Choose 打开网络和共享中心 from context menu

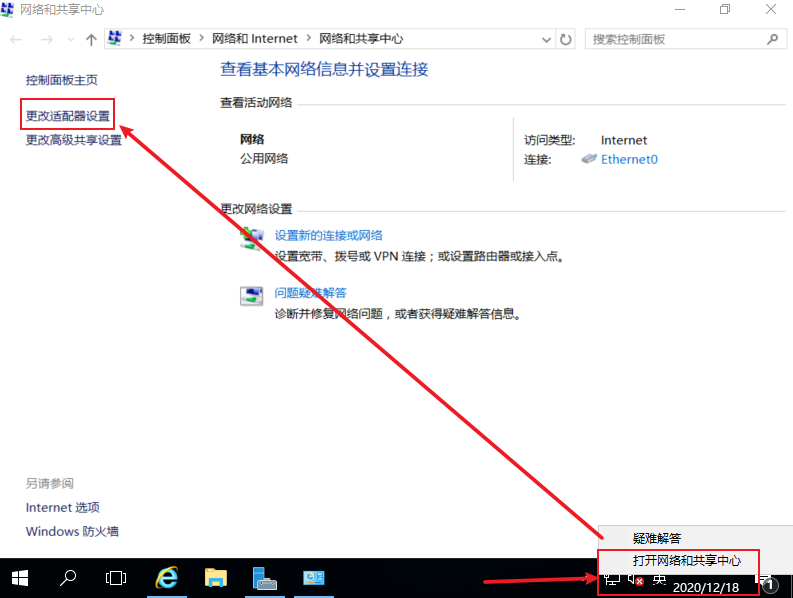point(687,561)
